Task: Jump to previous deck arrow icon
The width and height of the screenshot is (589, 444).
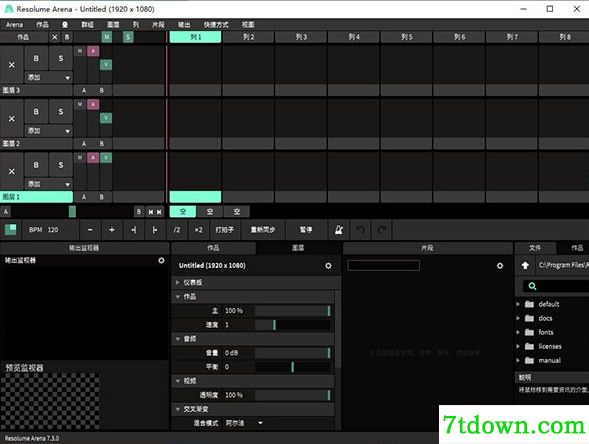Action: (x=151, y=212)
